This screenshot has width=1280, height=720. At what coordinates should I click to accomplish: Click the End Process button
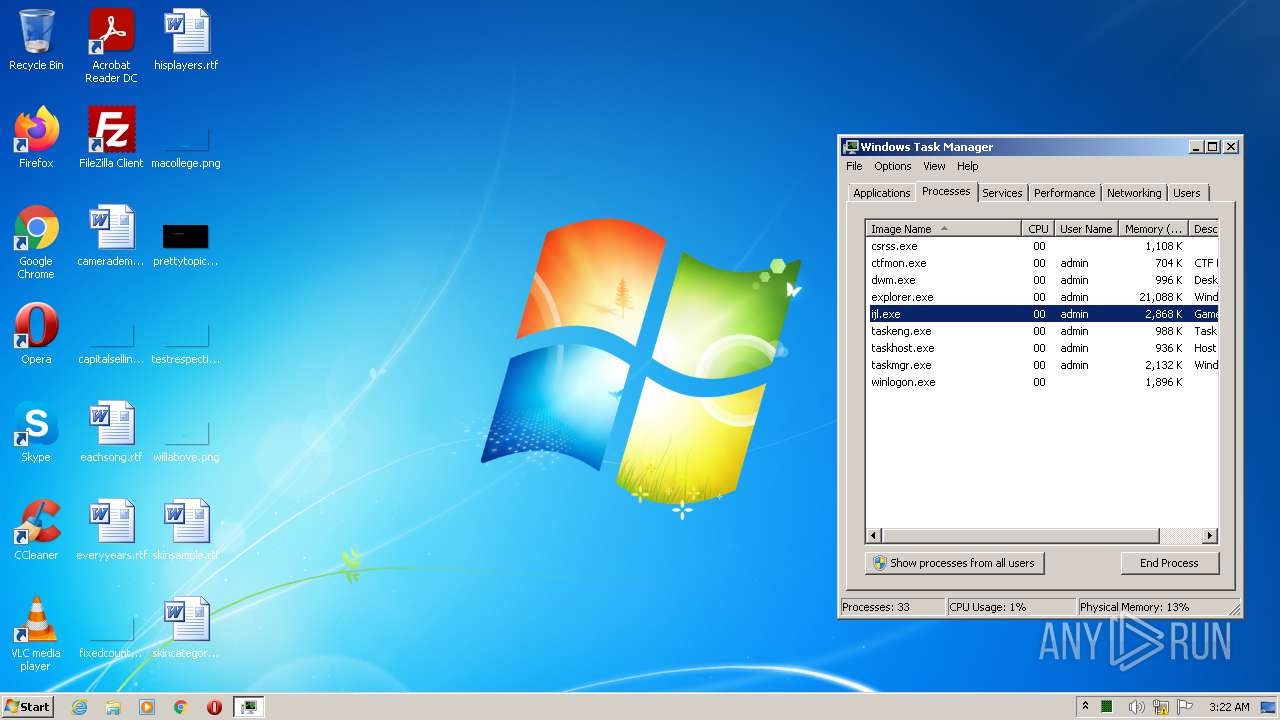click(1169, 563)
